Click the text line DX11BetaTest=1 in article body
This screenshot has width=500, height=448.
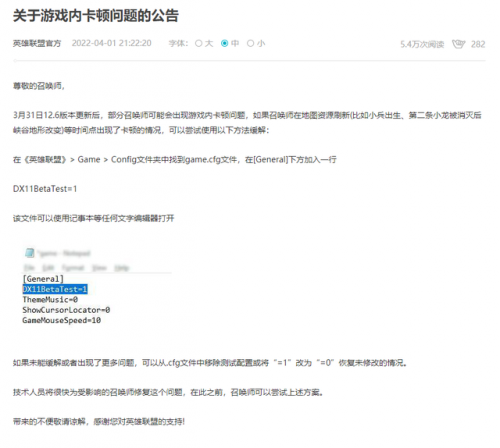pos(45,189)
